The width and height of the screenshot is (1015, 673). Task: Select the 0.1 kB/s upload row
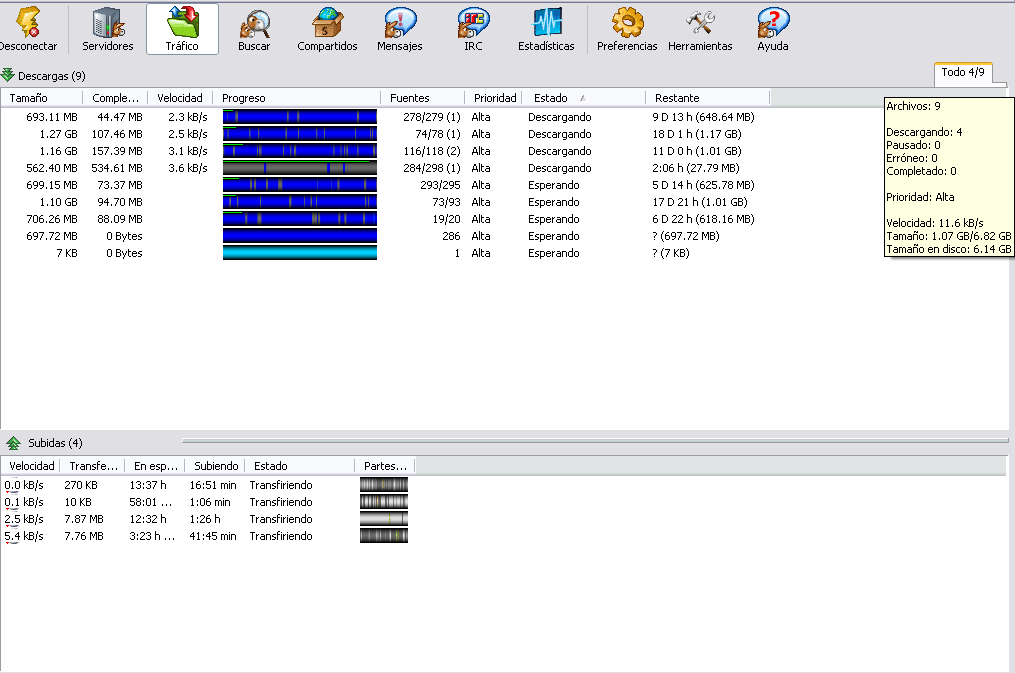[207, 502]
